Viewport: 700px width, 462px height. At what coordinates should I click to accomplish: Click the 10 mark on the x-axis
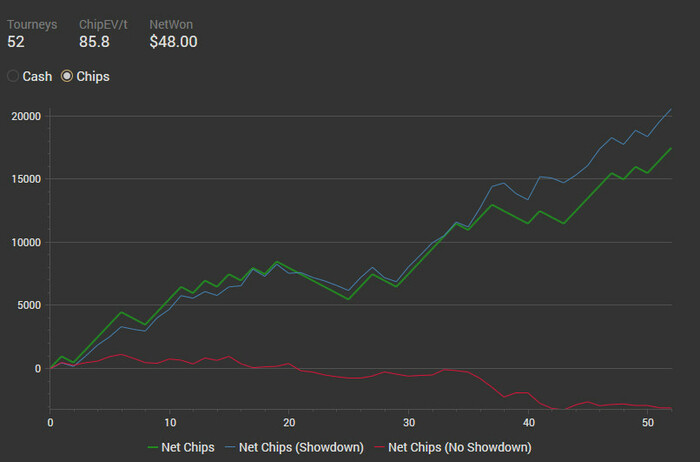pos(169,422)
